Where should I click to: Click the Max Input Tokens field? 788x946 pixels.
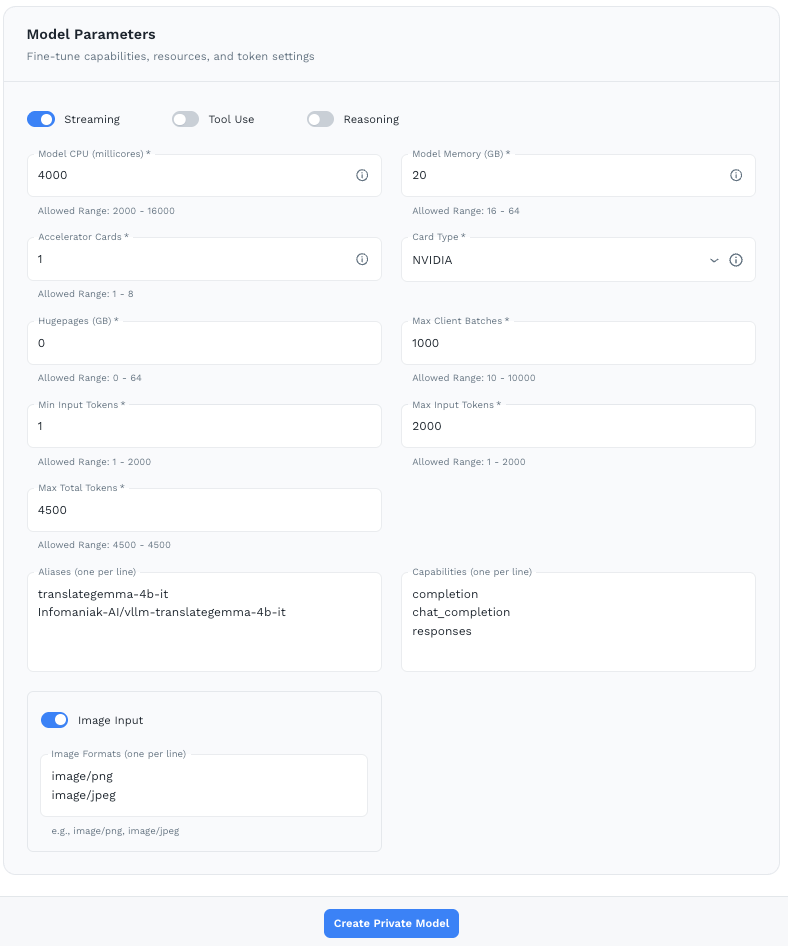[579, 425]
